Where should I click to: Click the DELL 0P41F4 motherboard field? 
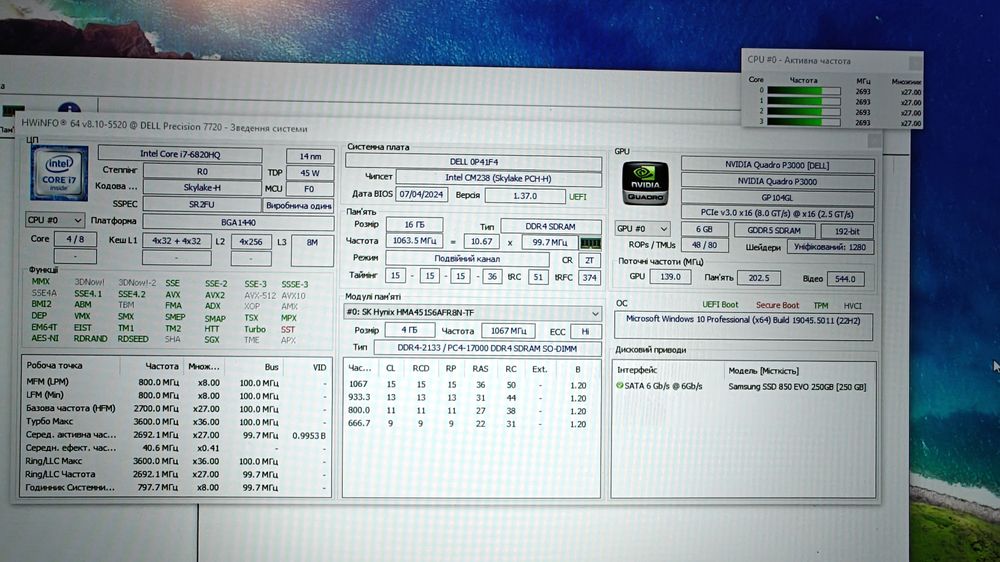click(x=473, y=162)
